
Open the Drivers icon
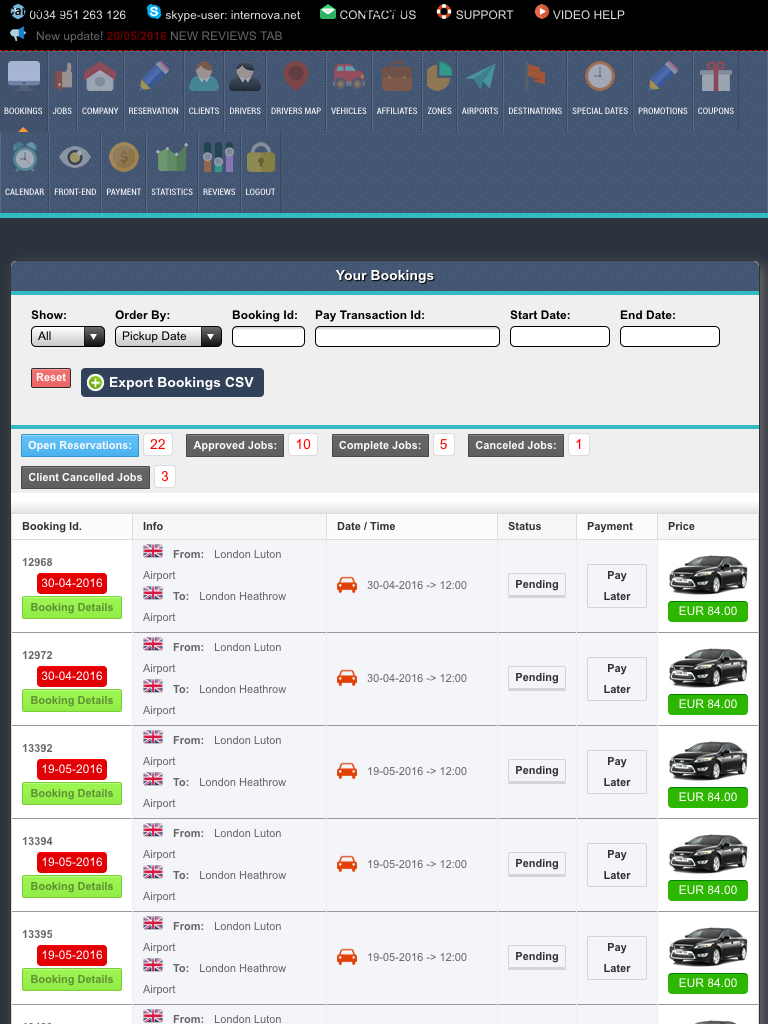pos(245,76)
